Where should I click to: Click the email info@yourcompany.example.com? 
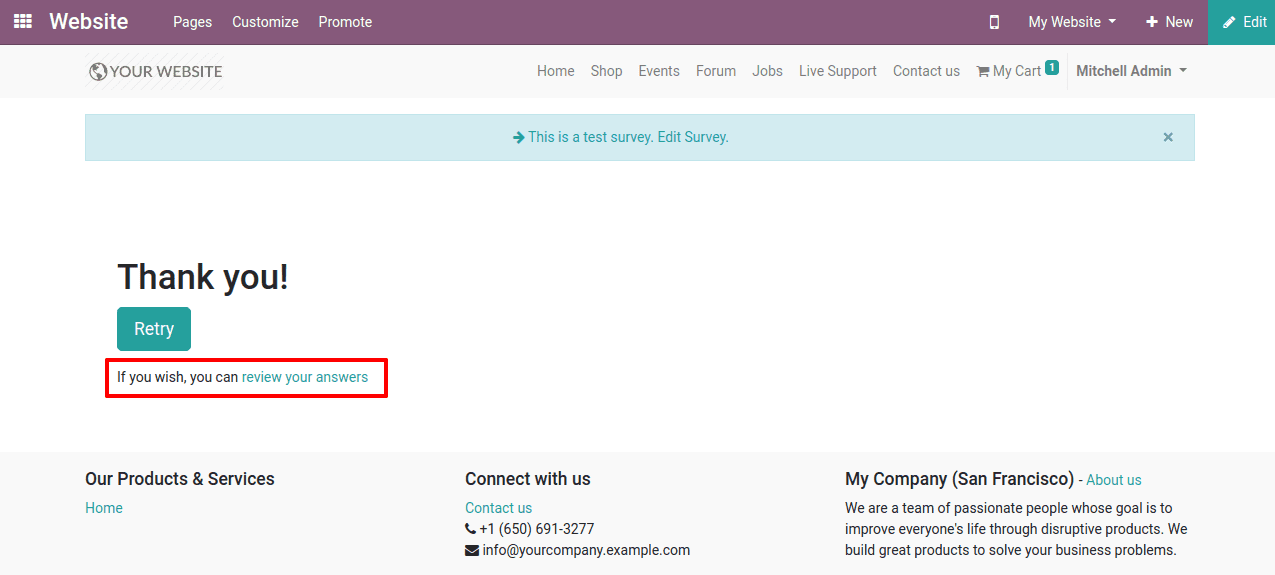coord(586,550)
